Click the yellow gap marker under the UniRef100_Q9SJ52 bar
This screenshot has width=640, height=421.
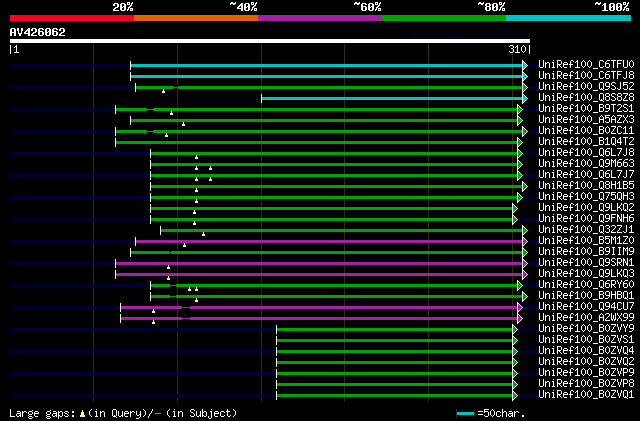[163, 91]
